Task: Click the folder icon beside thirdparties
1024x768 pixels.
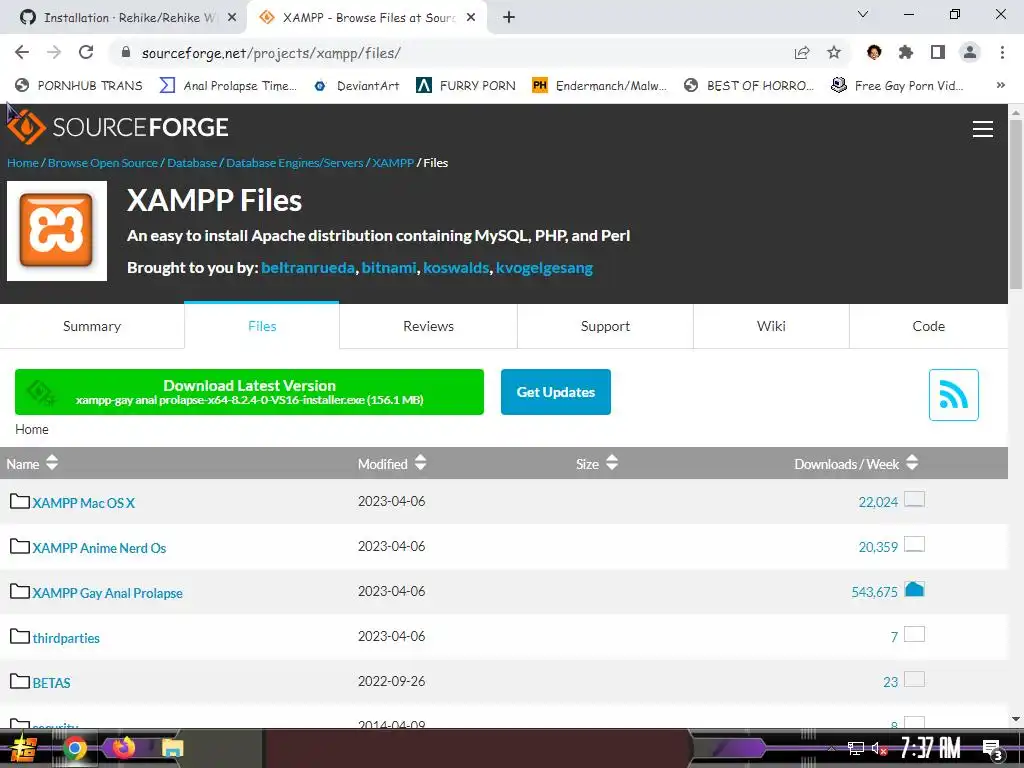Action: pos(20,636)
